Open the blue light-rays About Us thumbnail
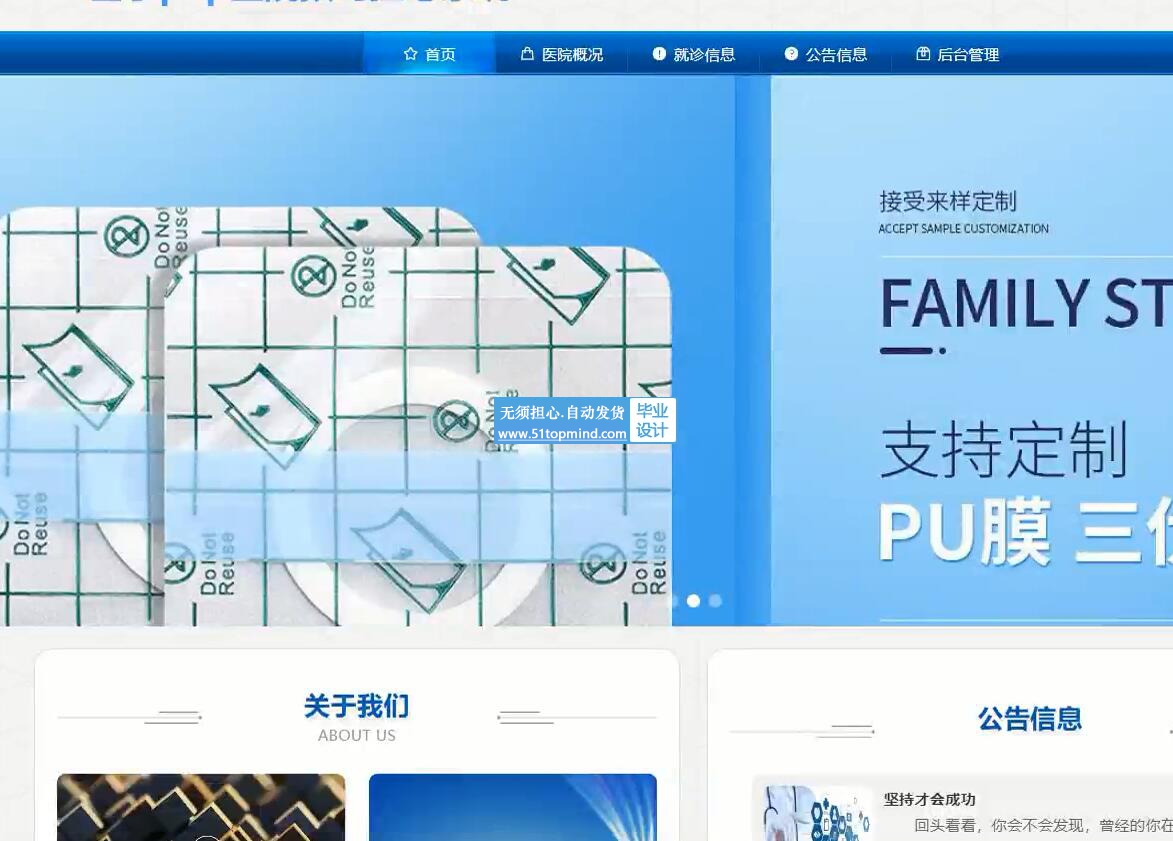1173x841 pixels. click(512, 807)
